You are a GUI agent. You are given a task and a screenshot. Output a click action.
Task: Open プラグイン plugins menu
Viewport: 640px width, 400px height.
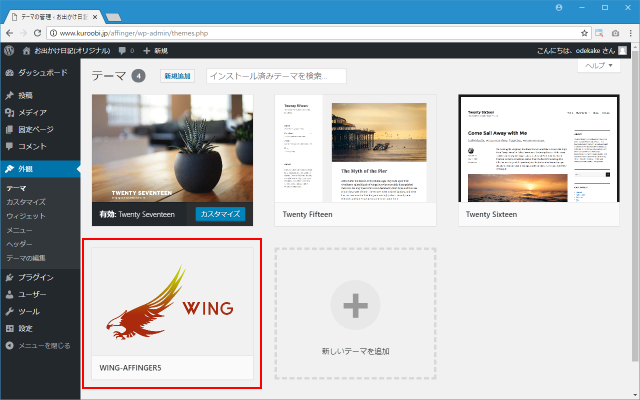click(40, 278)
